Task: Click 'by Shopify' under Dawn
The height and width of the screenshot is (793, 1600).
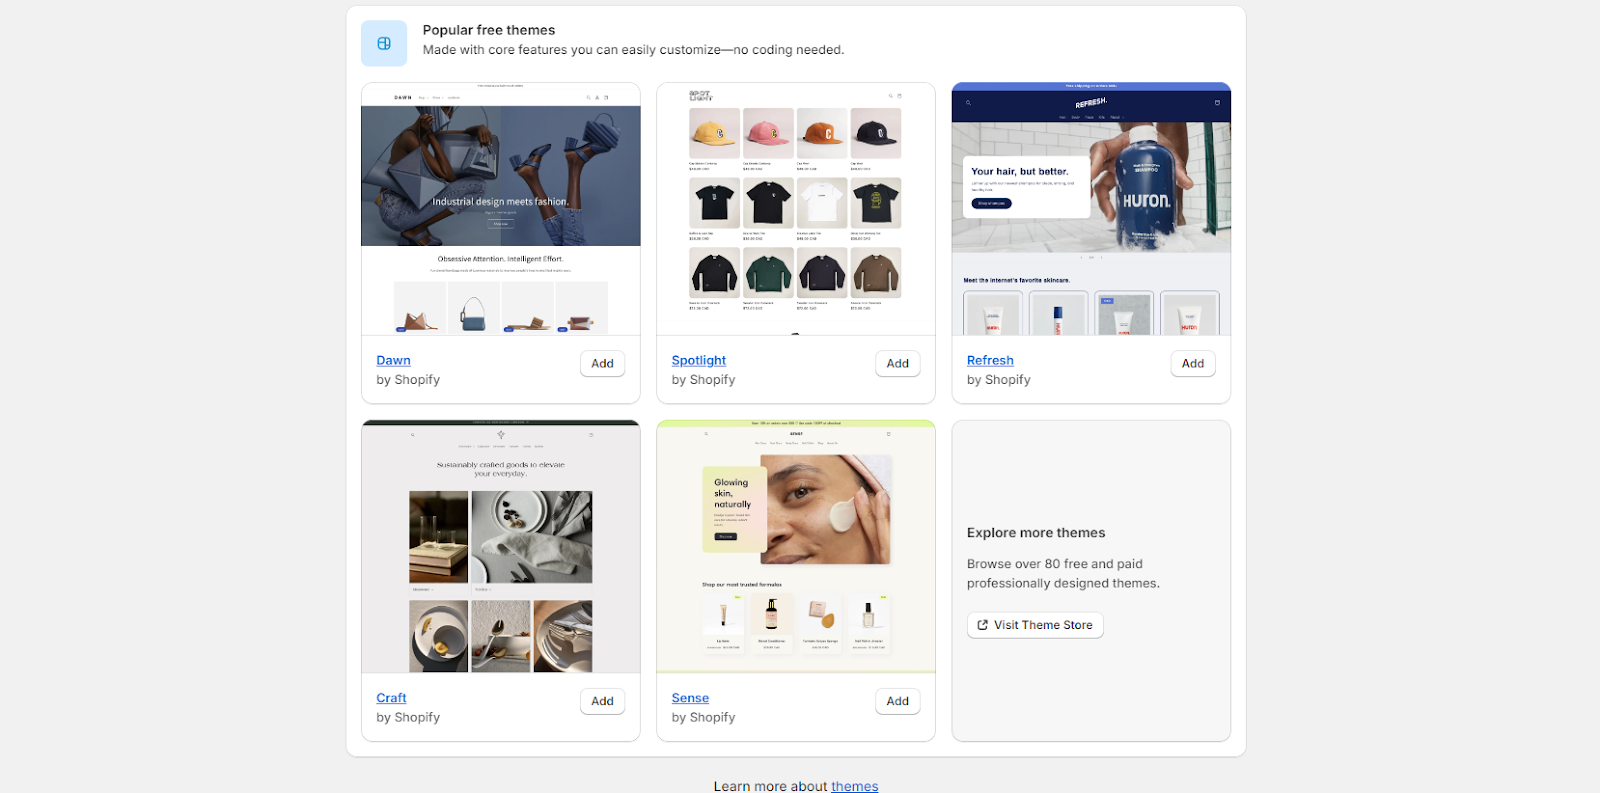Action: [408, 380]
